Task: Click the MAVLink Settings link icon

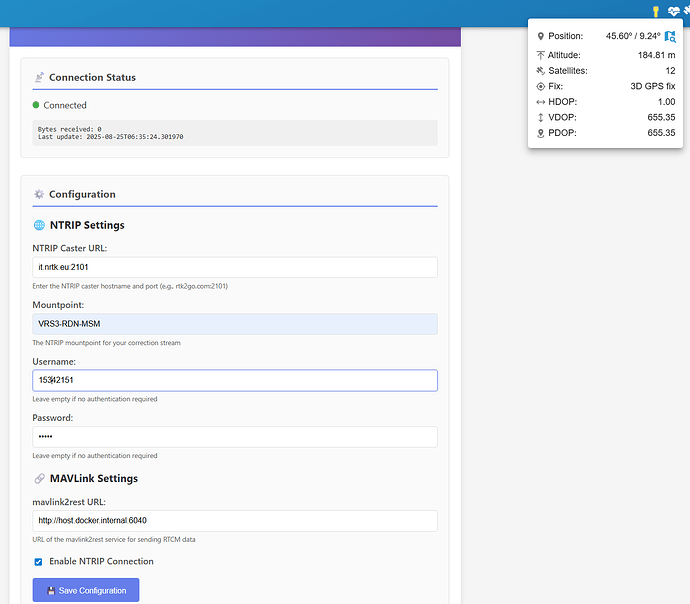Action: coord(39,479)
